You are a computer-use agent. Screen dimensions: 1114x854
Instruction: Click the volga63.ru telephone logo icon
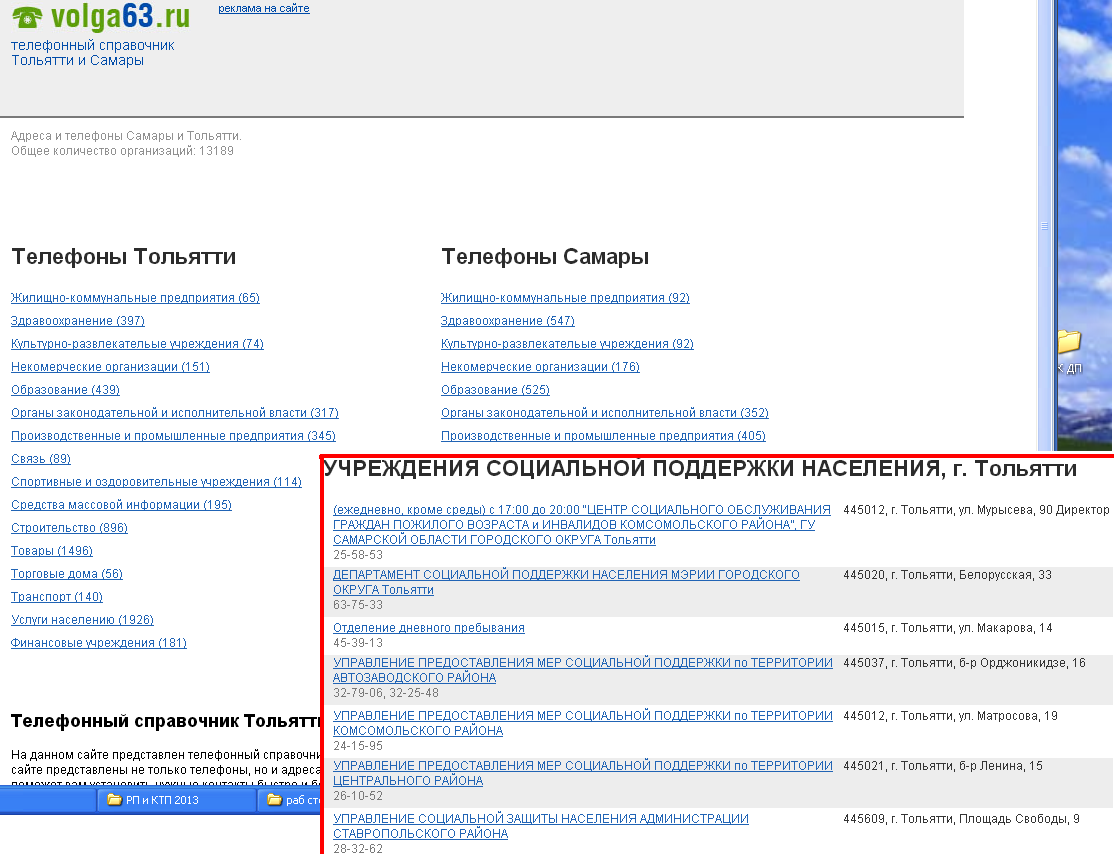click(x=29, y=18)
